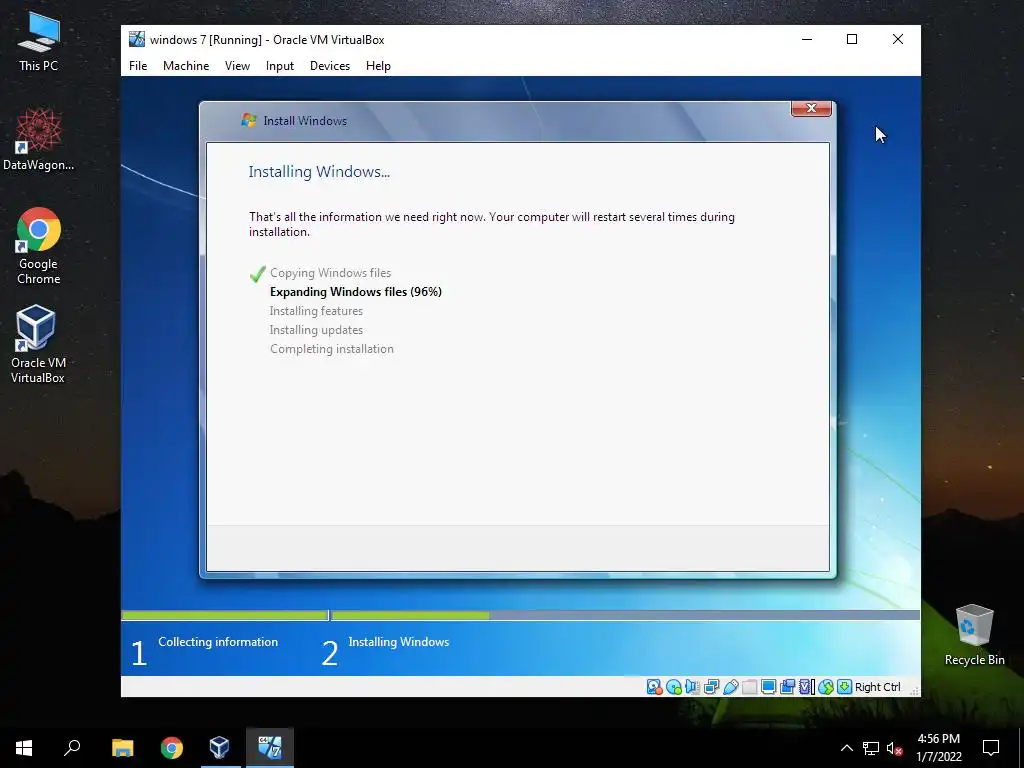Open the View menu

pyautogui.click(x=237, y=66)
